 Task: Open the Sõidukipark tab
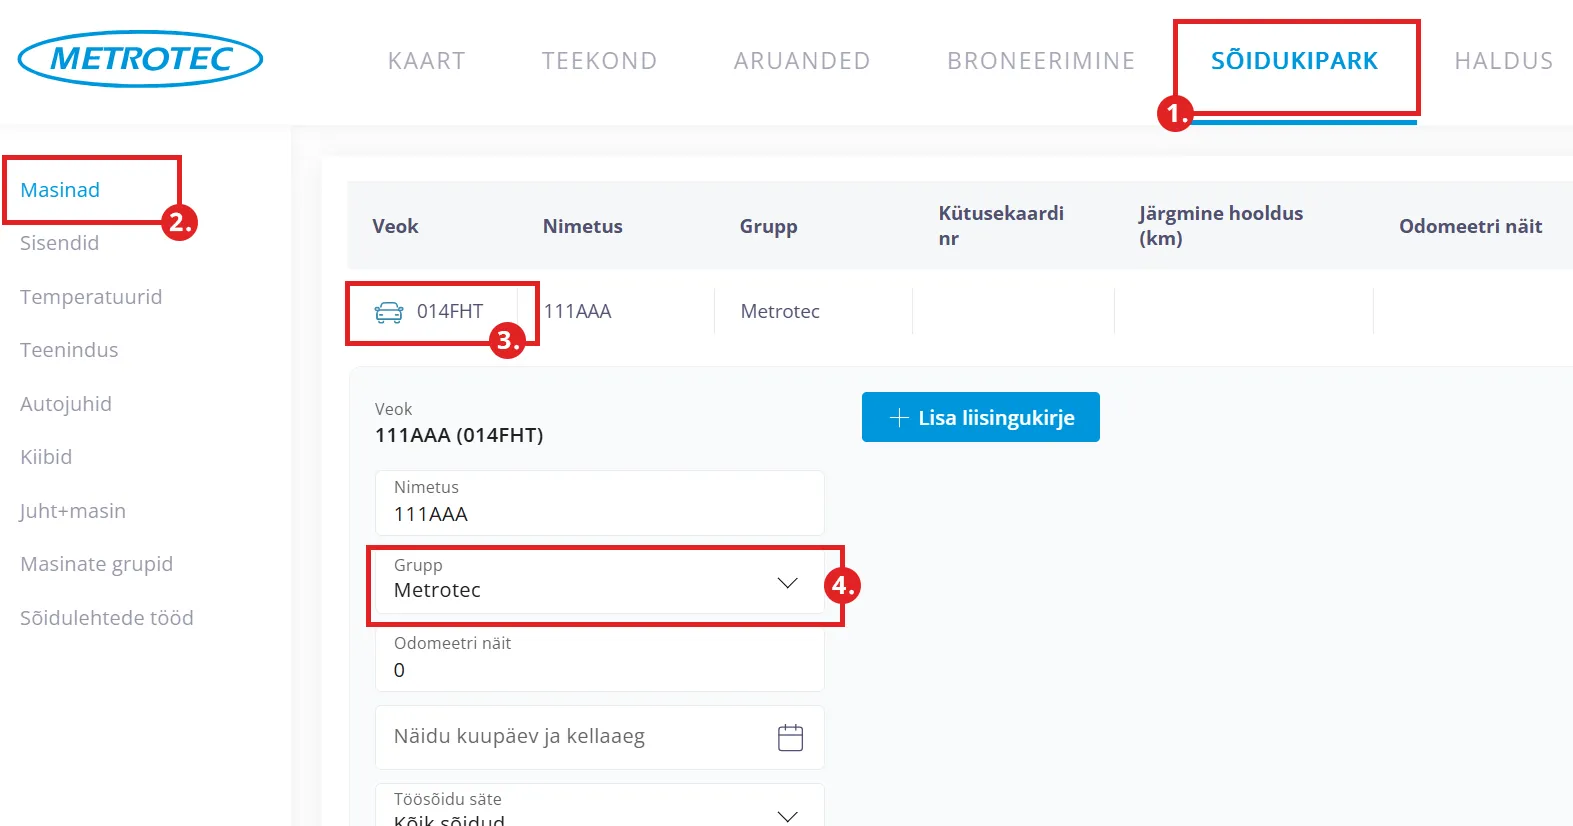click(1294, 61)
